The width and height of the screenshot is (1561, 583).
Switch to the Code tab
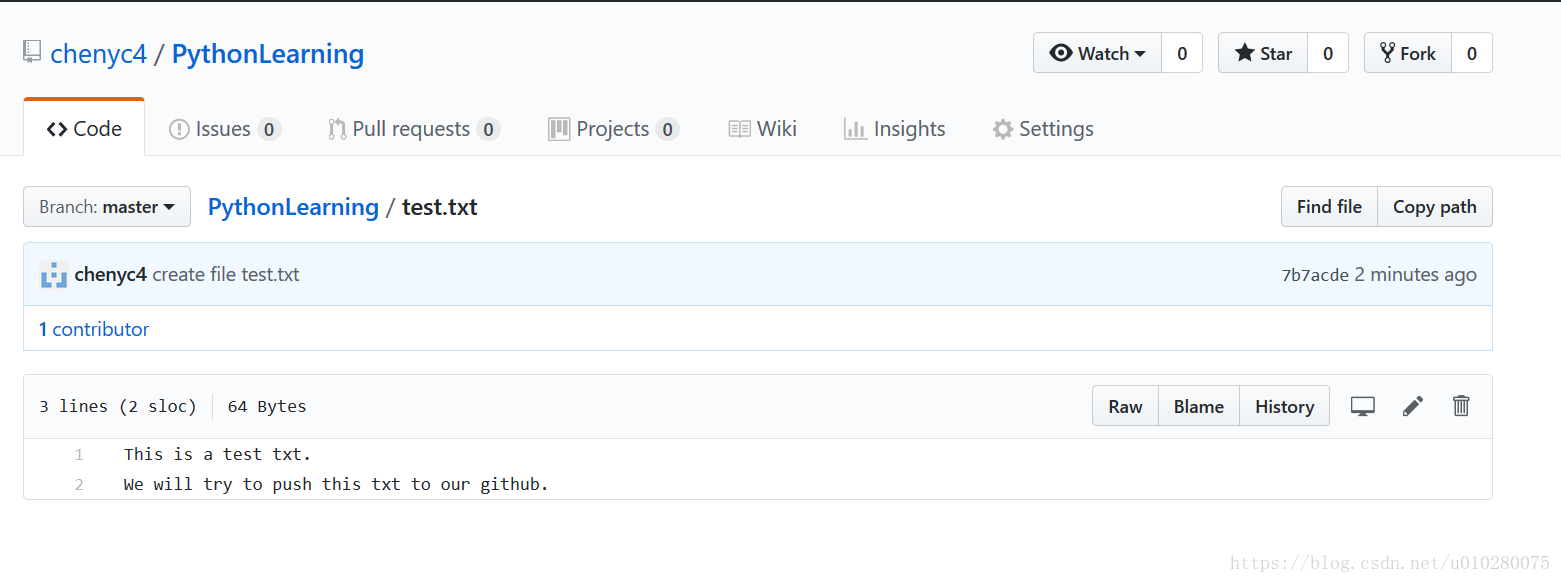point(84,128)
